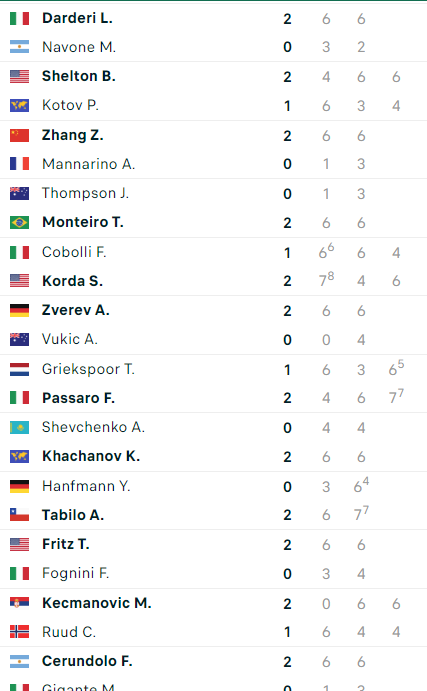This screenshot has height=691, width=427.
Task: Click the Serbian flag beside Kecmanovic M.
Action: [x=19, y=603]
